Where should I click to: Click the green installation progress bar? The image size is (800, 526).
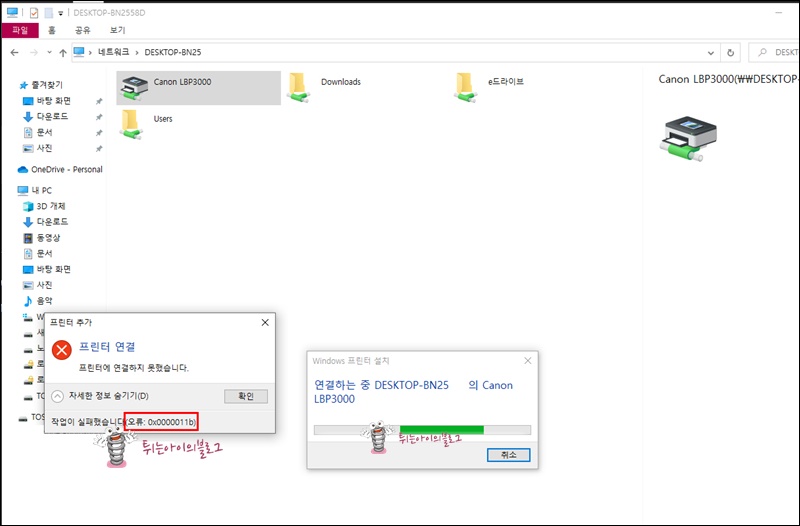(441, 430)
